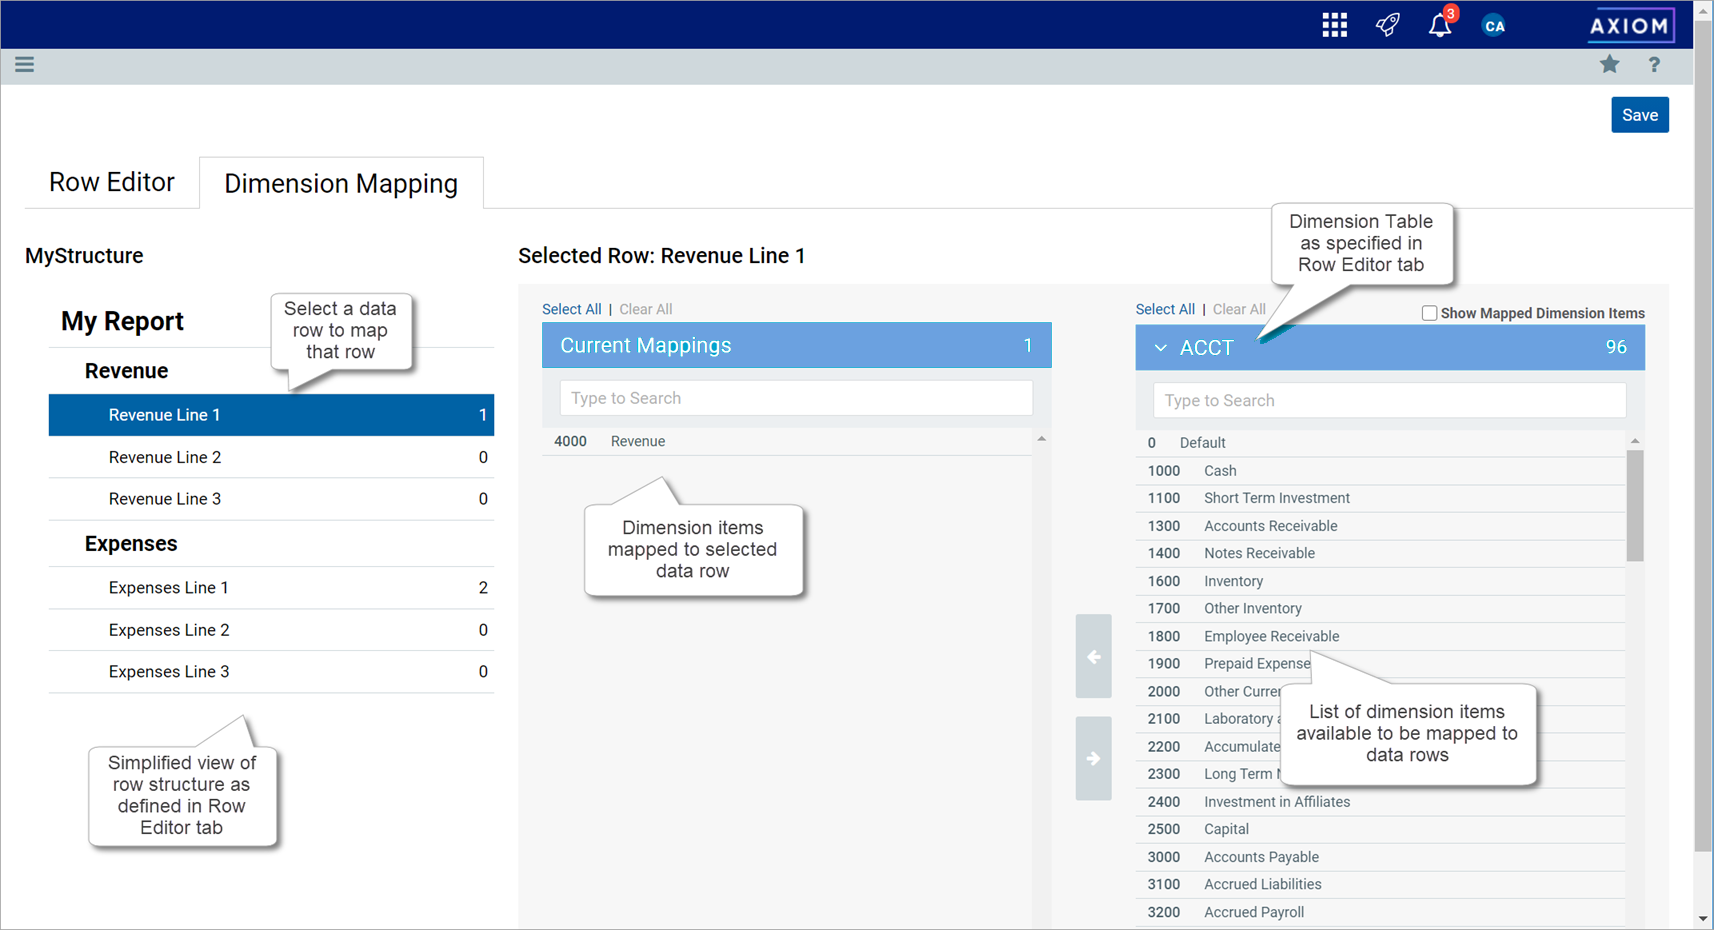Open help with question mark icon
1714x930 pixels.
click(1654, 65)
